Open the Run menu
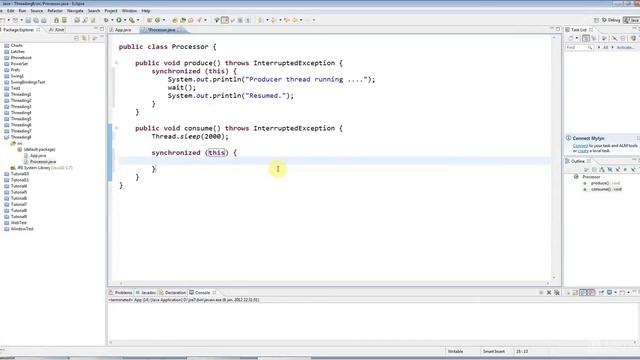 coord(22,11)
